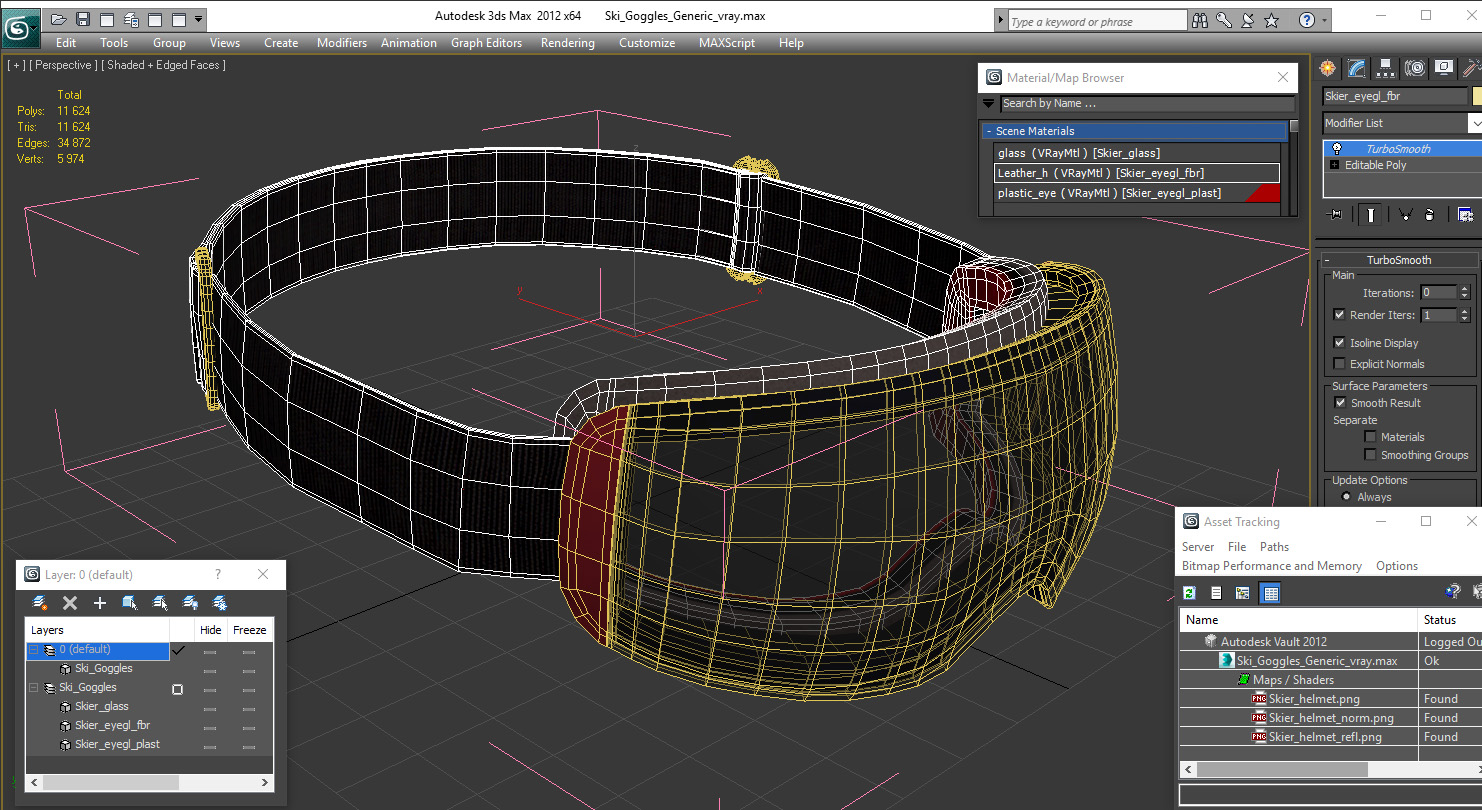Open the Quick Access toolbar dropdown arrow

199,19
